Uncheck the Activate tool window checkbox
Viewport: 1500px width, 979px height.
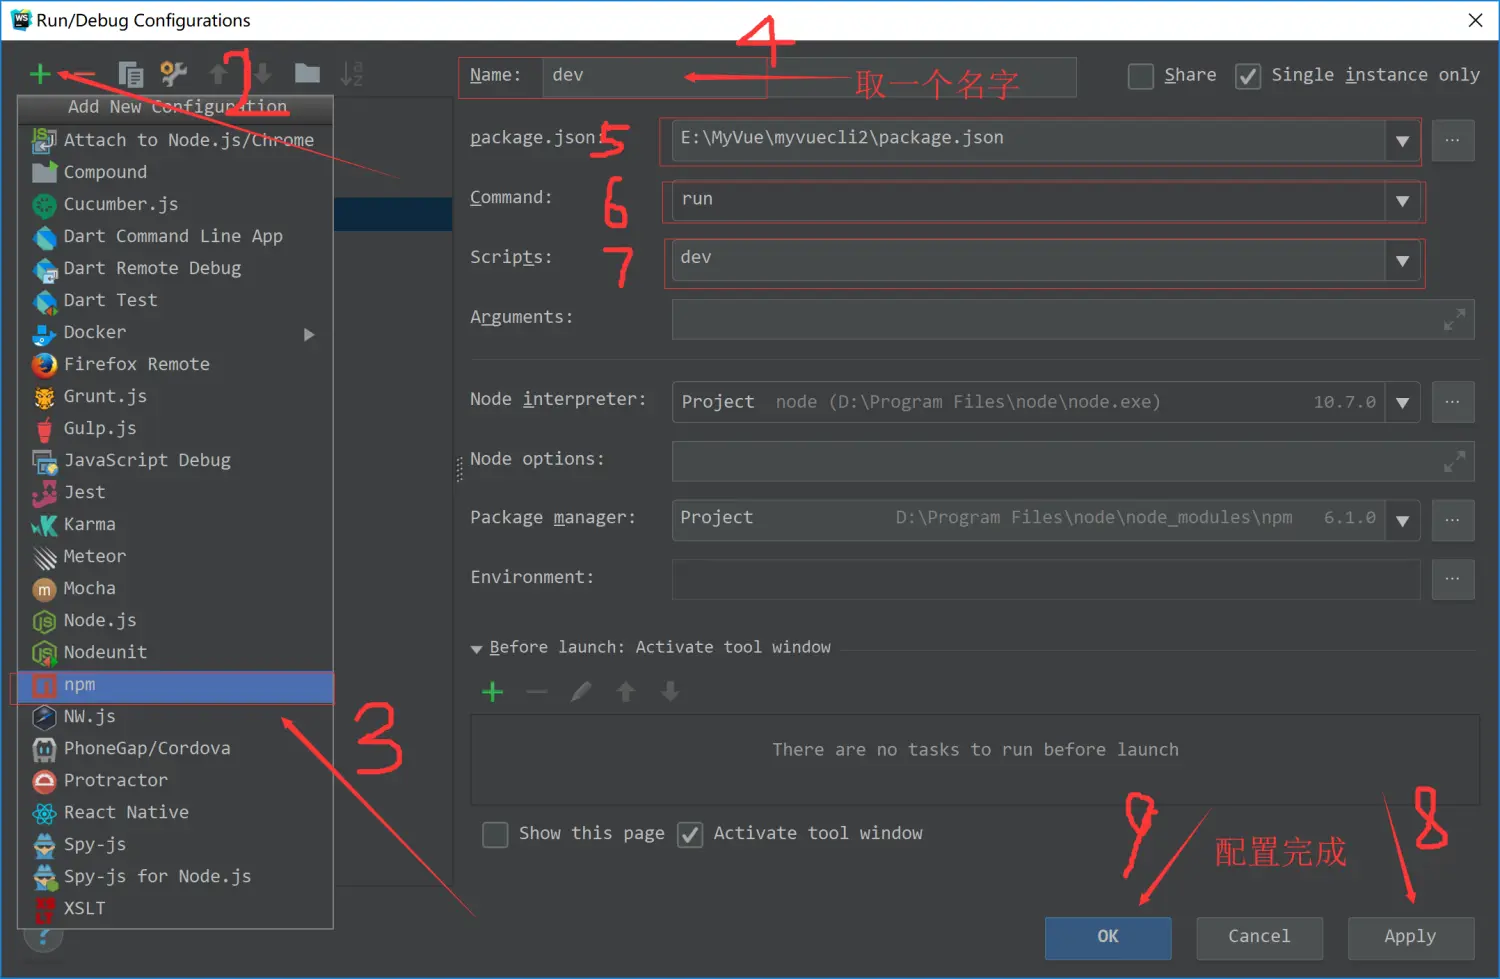[x=690, y=834]
